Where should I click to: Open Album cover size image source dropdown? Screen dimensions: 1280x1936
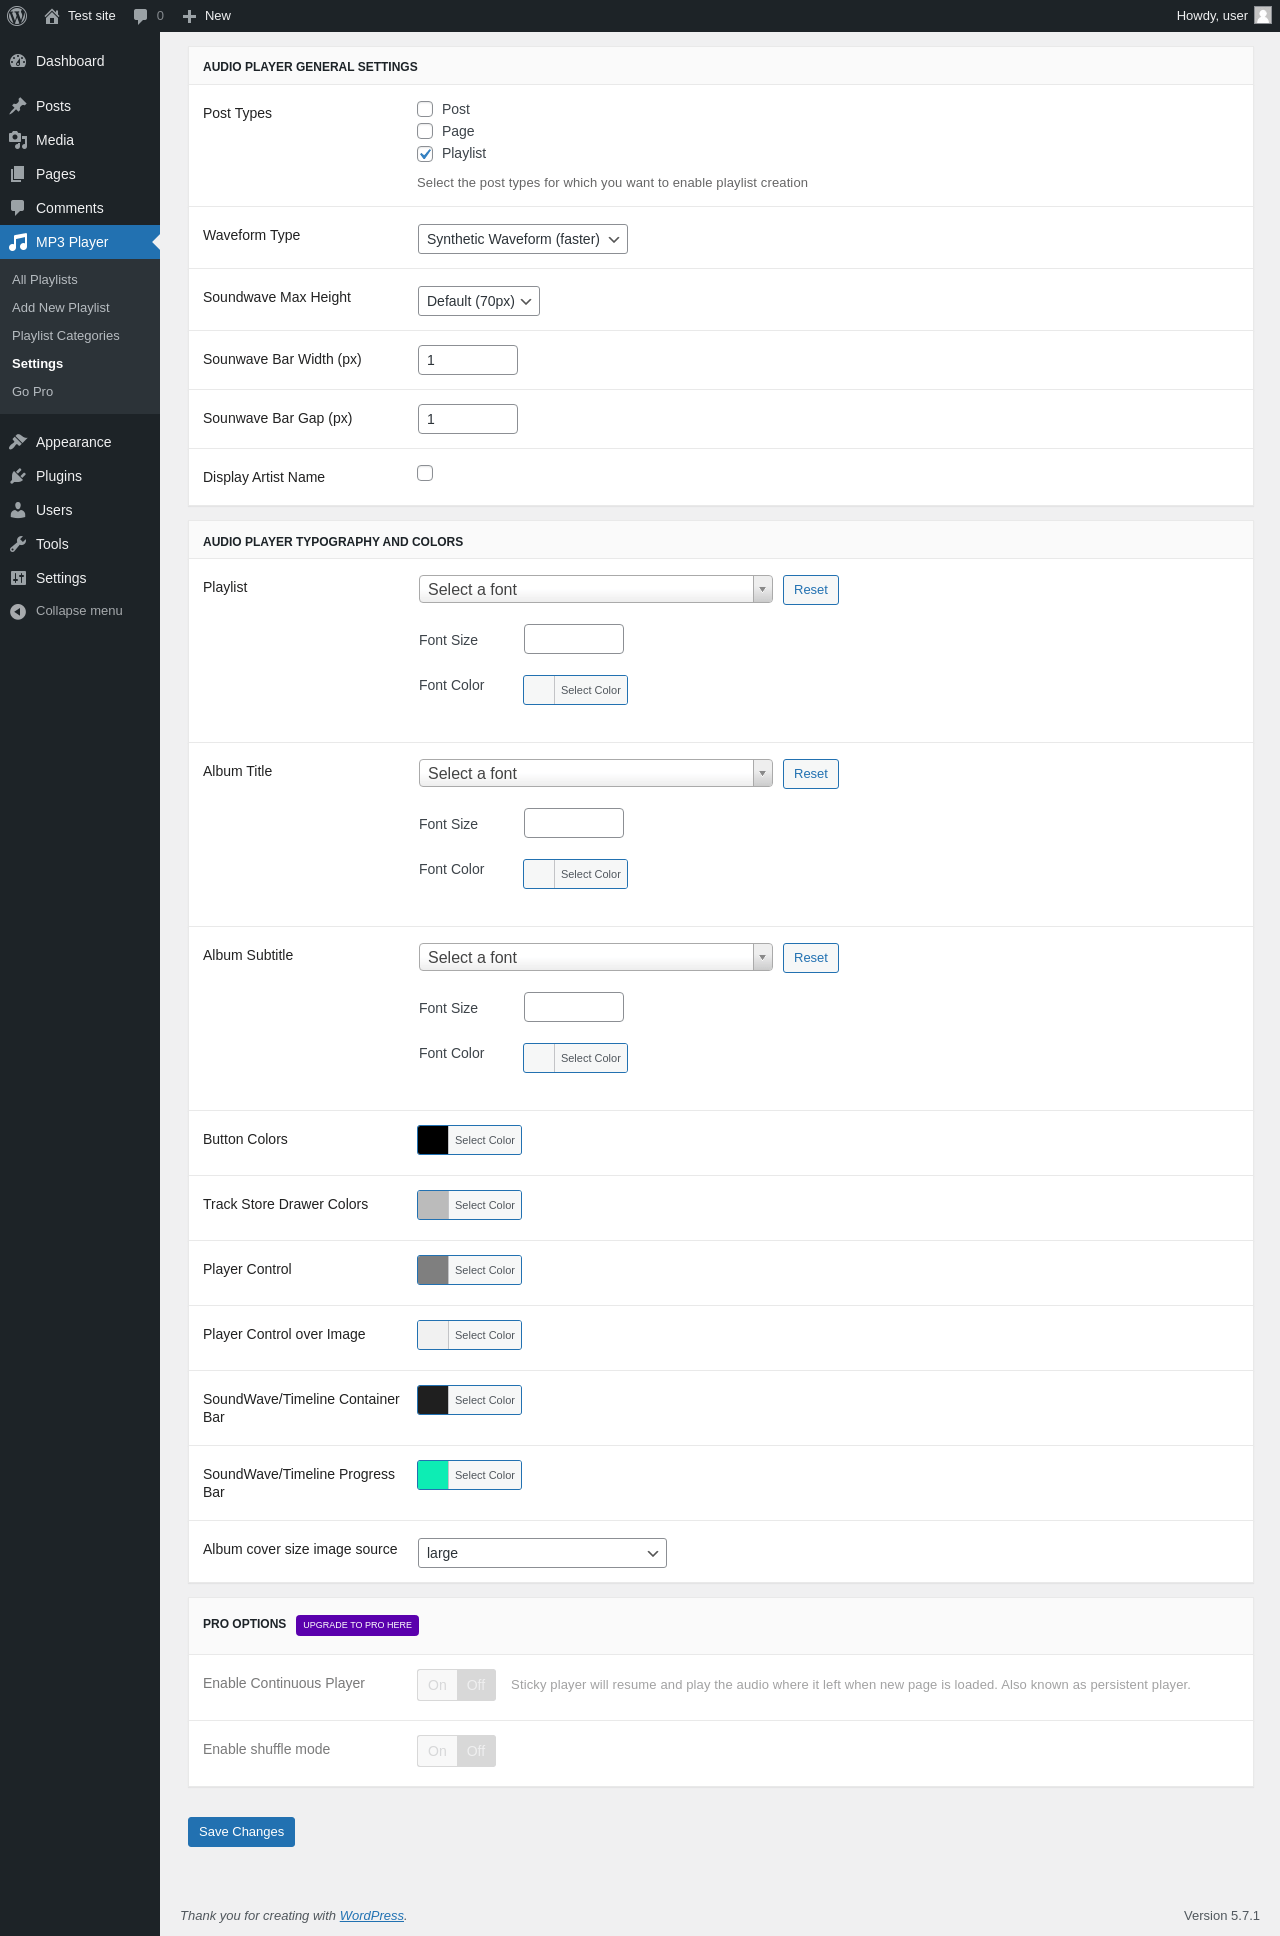tap(541, 1553)
